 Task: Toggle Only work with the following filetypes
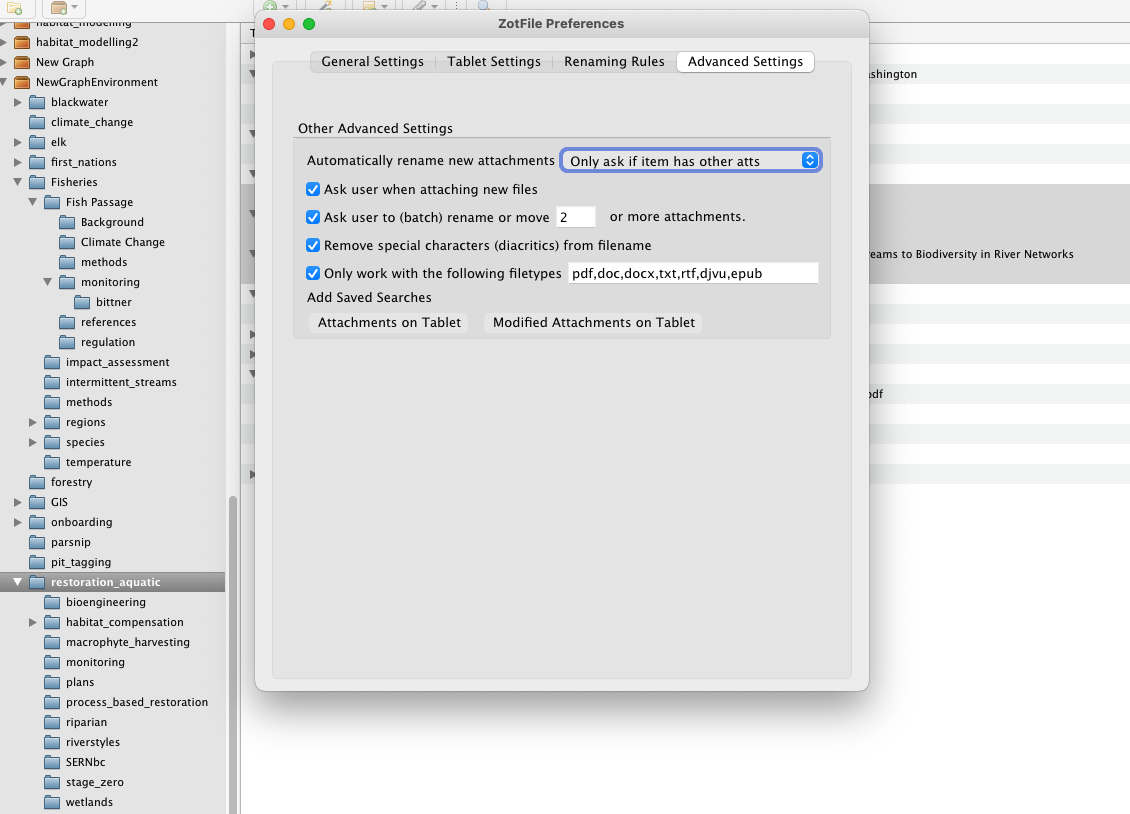(x=313, y=274)
